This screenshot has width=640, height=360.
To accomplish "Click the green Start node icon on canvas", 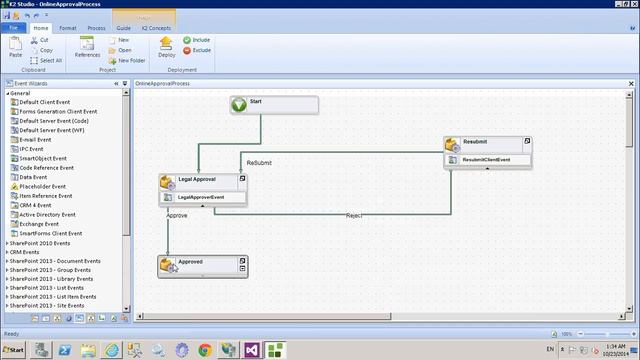I will [x=239, y=105].
